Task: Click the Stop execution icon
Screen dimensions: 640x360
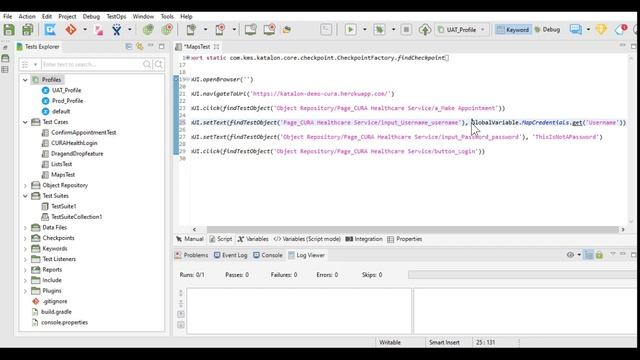Action: pos(406,29)
